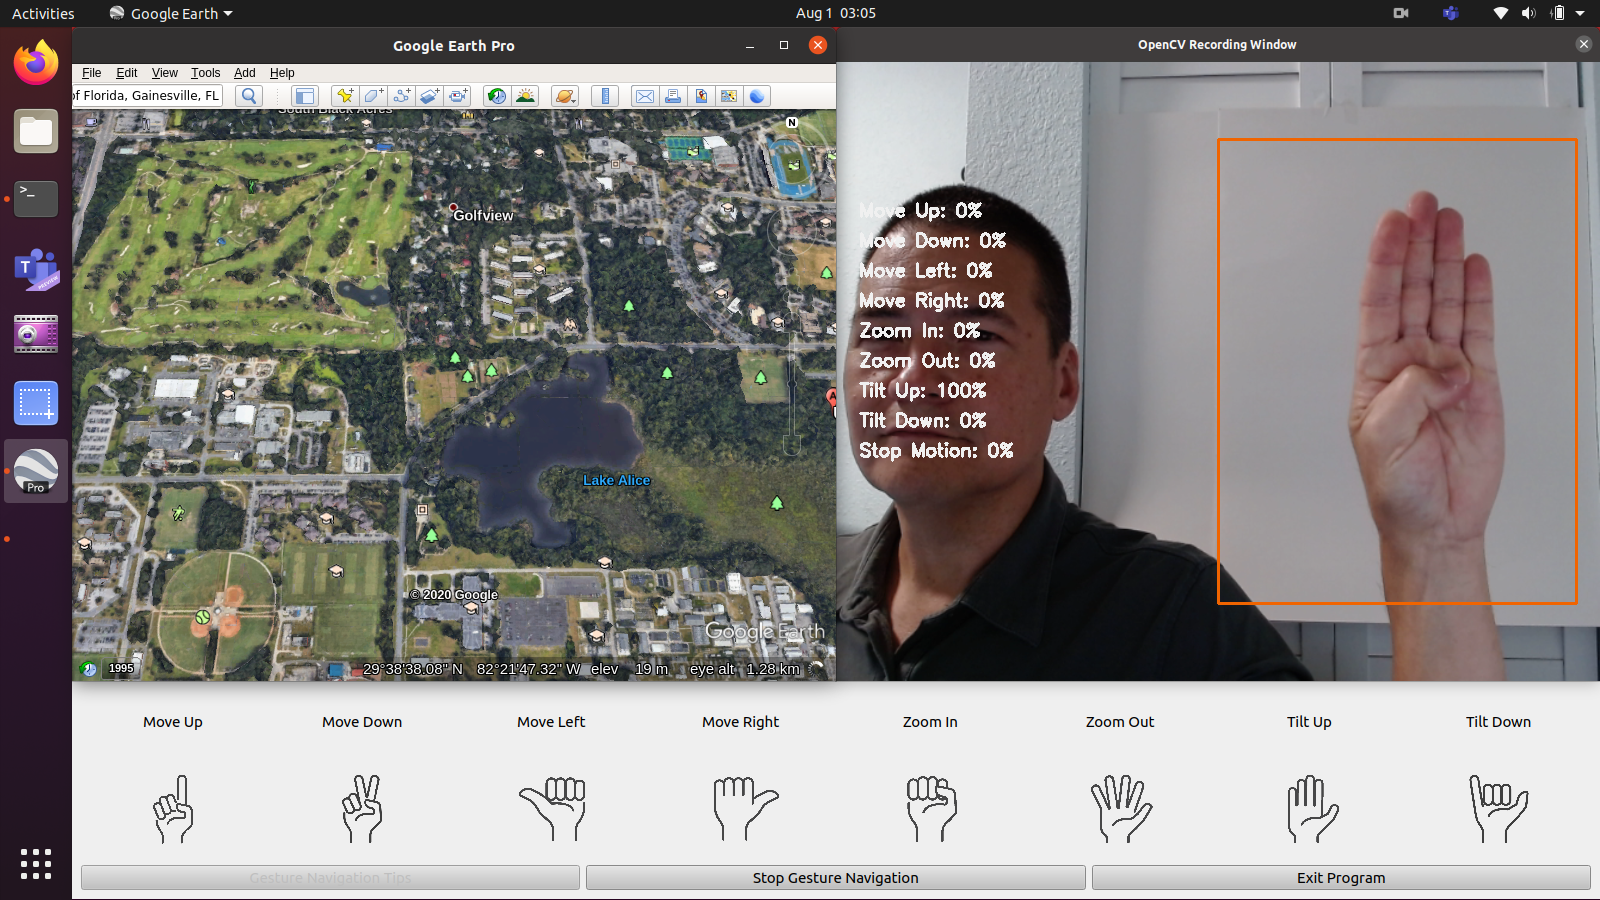Open the screenshot tool from the dock

point(36,404)
